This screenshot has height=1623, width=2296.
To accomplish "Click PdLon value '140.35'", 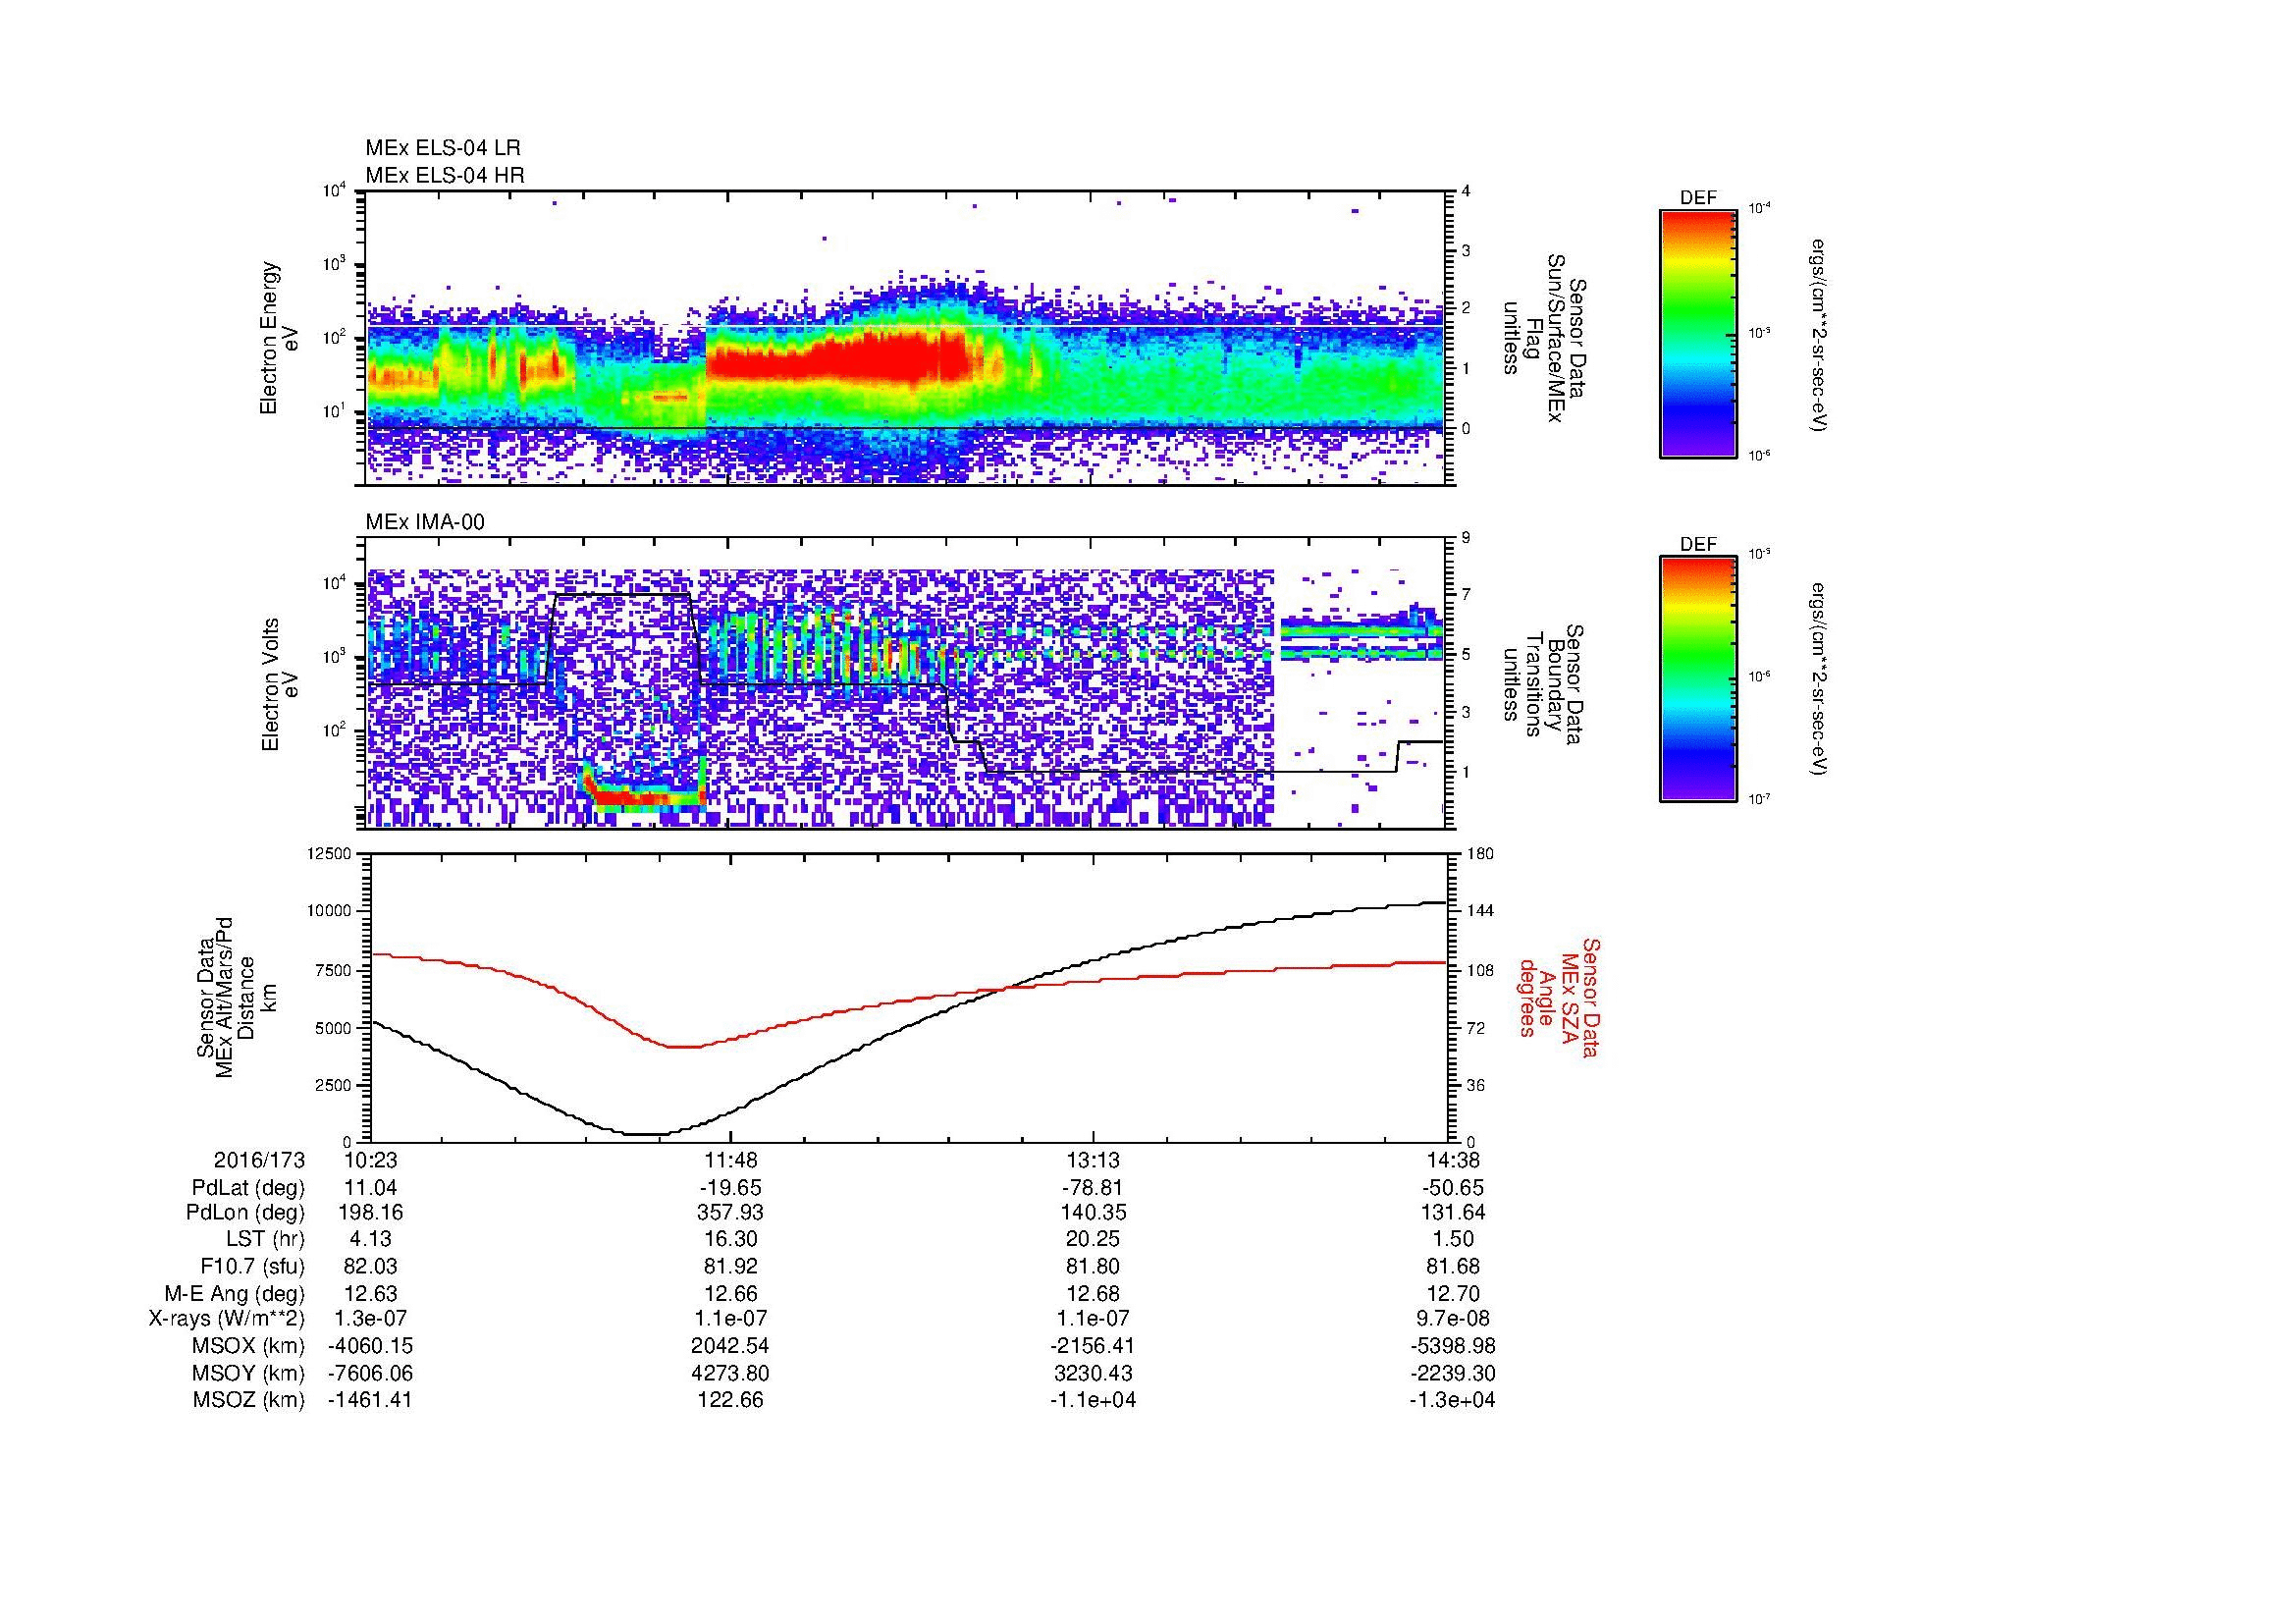I will (x=1093, y=1213).
